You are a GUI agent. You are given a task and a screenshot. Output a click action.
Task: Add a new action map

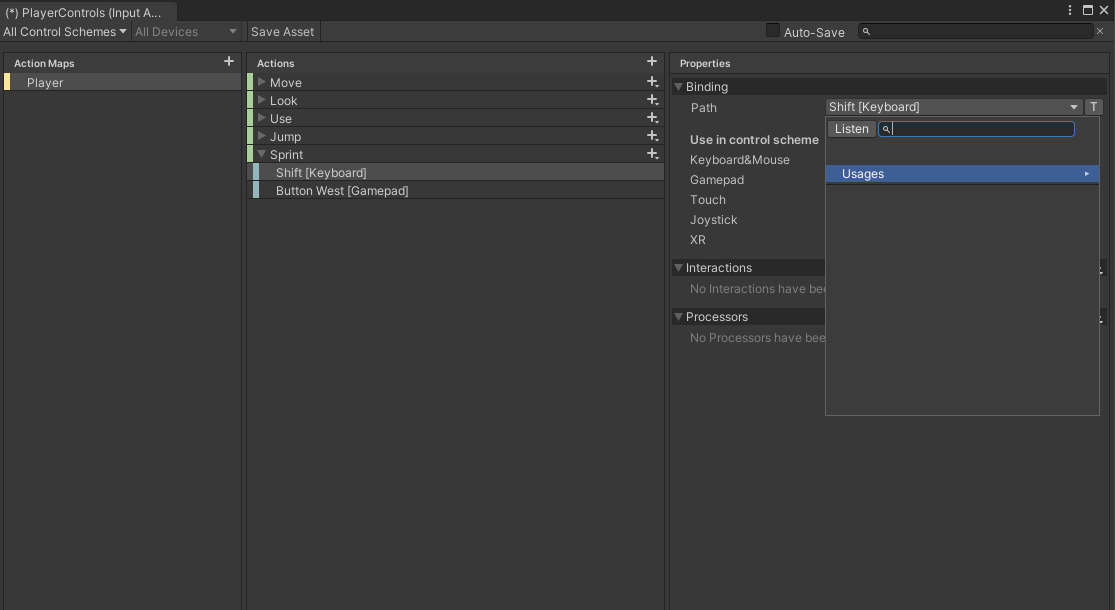[229, 62]
